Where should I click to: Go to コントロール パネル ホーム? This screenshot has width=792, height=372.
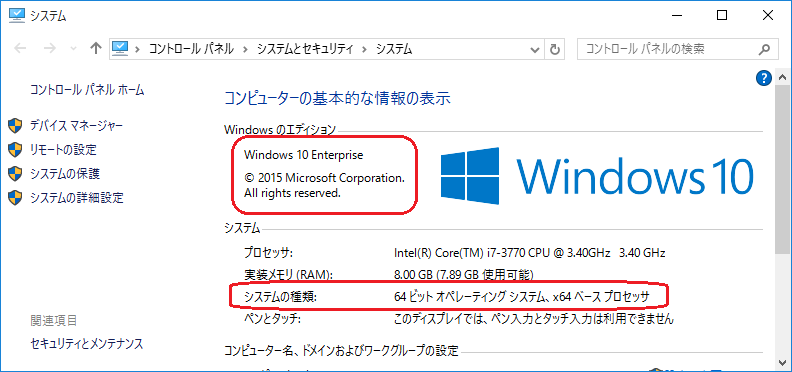(87, 90)
